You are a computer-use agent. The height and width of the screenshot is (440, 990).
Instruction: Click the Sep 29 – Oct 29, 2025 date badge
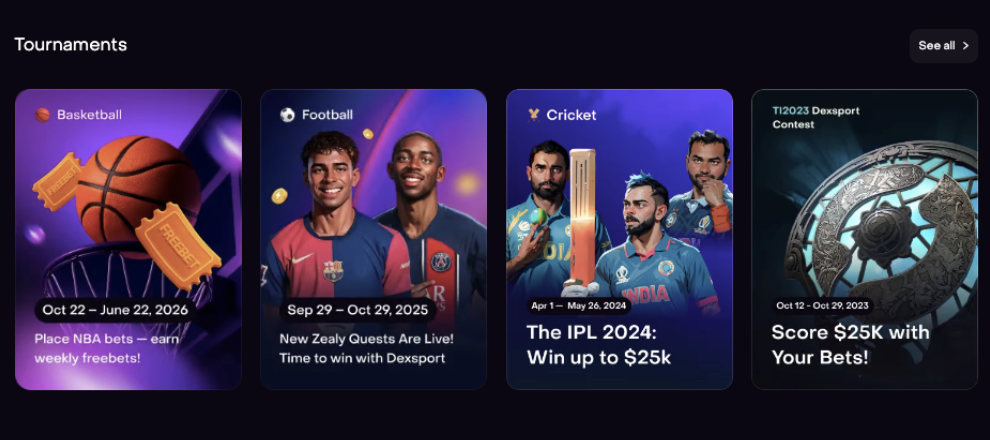tap(358, 310)
